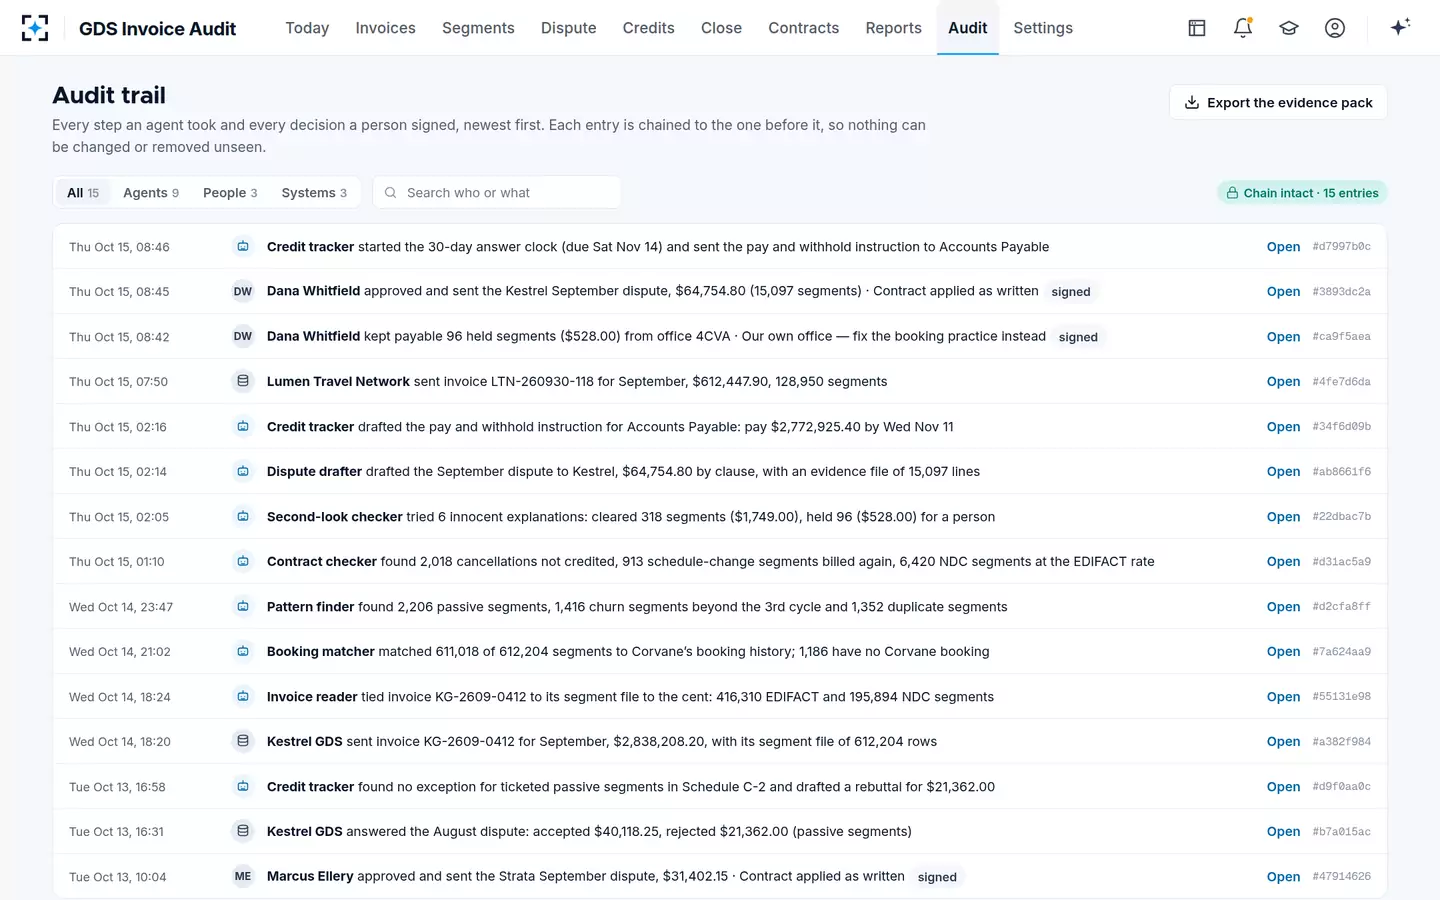1440x900 pixels.
Task: Click the agent icon on the 02:16 Credit tracker entry
Action: [x=243, y=427]
